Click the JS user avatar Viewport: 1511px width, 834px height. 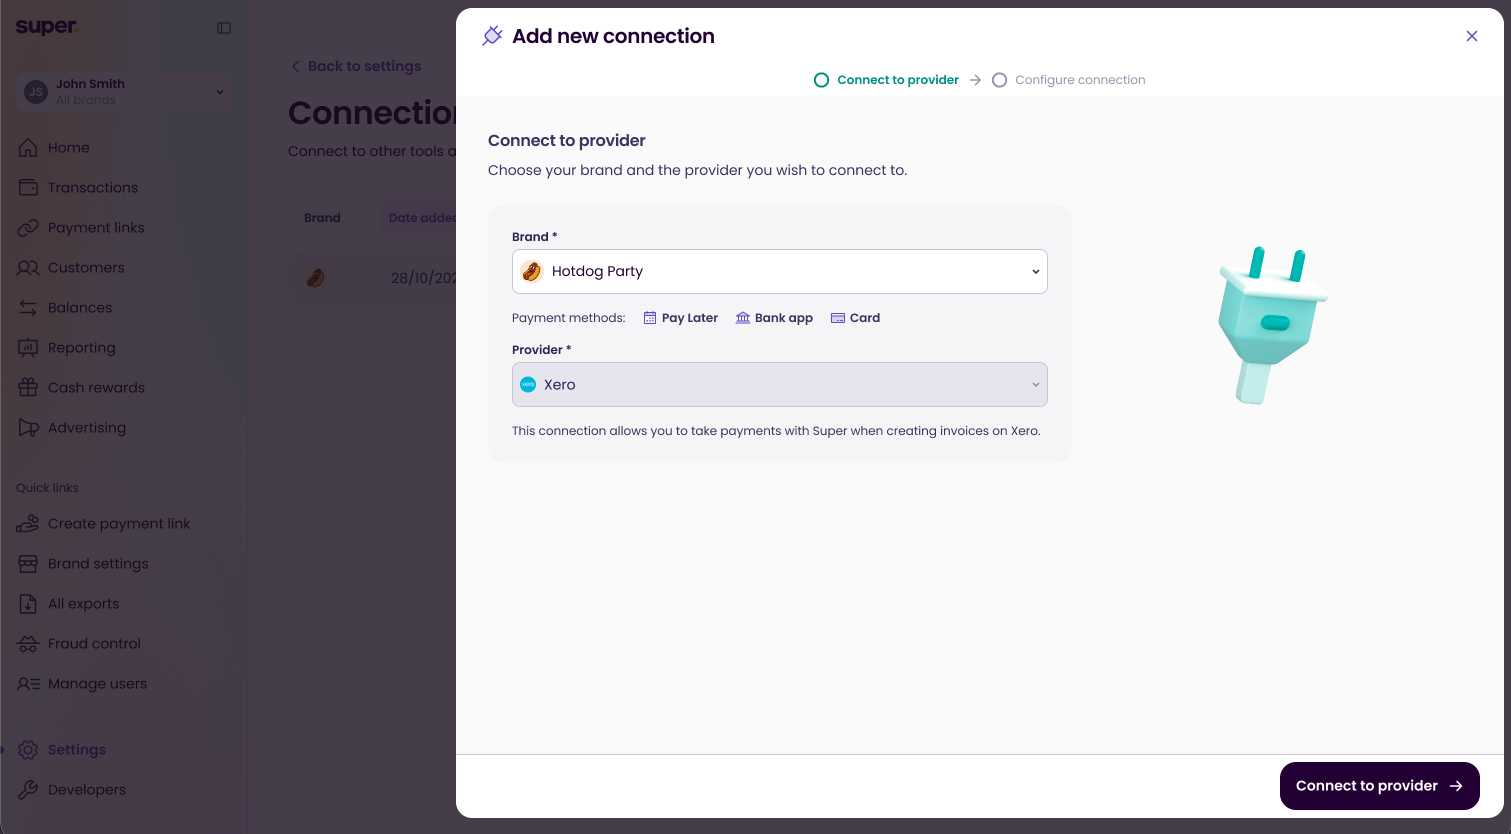[x=36, y=92]
